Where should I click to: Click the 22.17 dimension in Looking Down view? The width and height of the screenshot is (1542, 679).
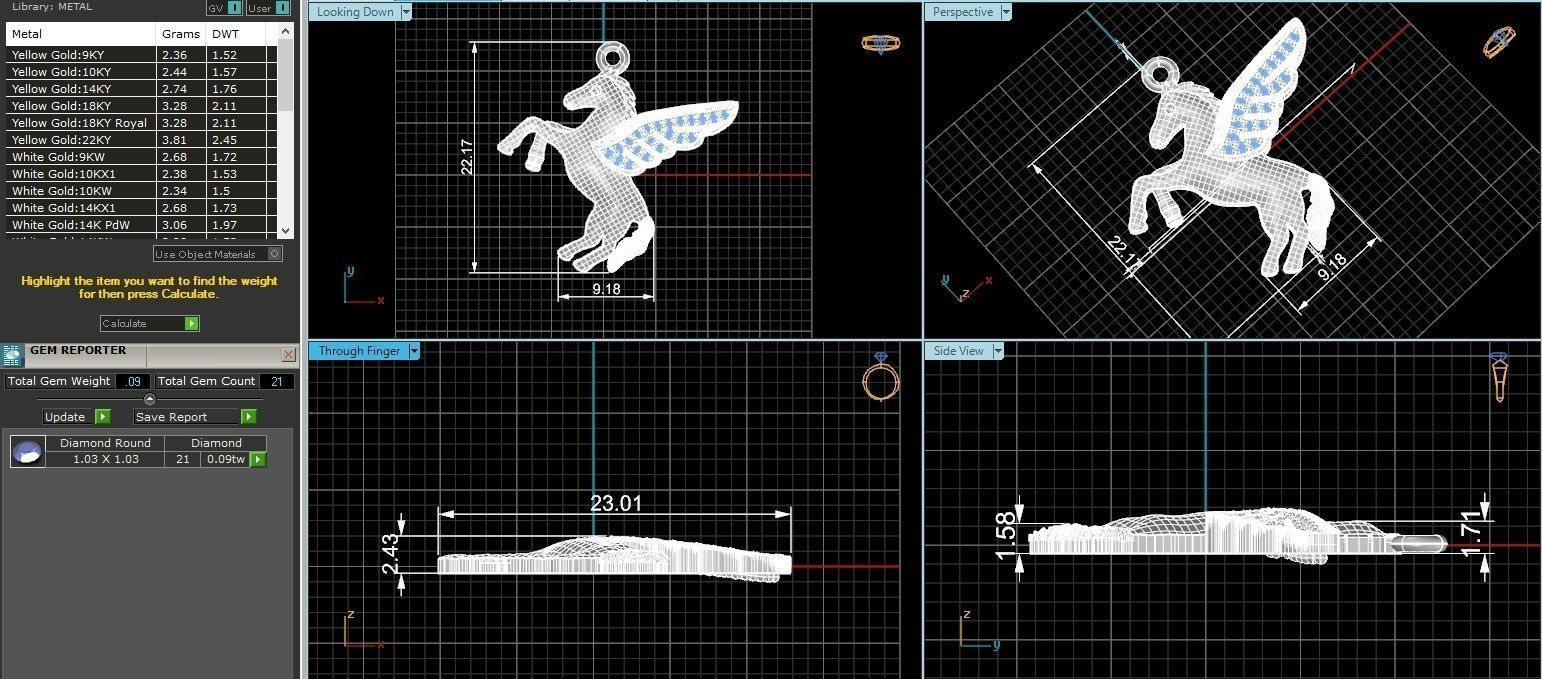(466, 157)
